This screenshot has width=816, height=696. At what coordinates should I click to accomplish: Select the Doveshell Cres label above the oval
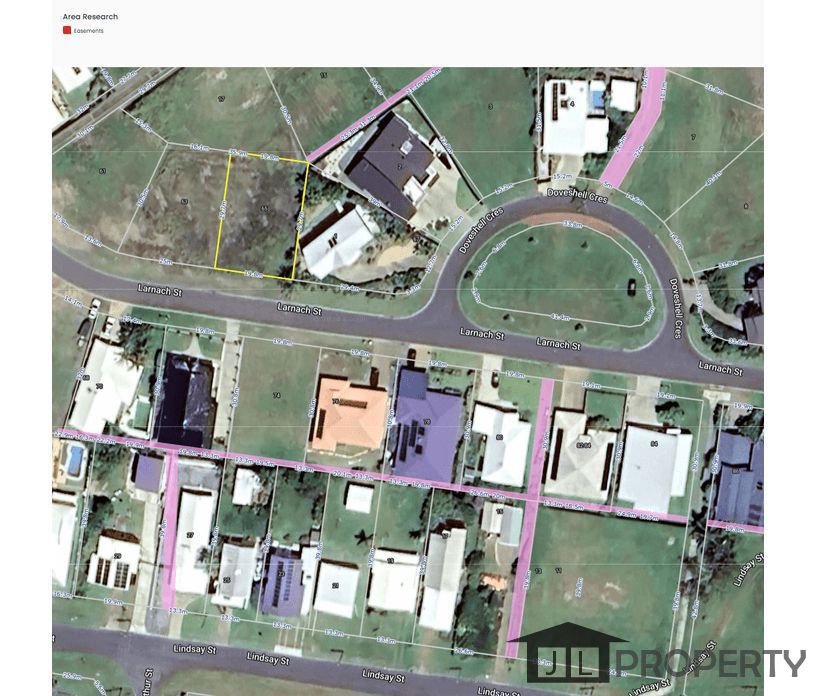coord(577,196)
